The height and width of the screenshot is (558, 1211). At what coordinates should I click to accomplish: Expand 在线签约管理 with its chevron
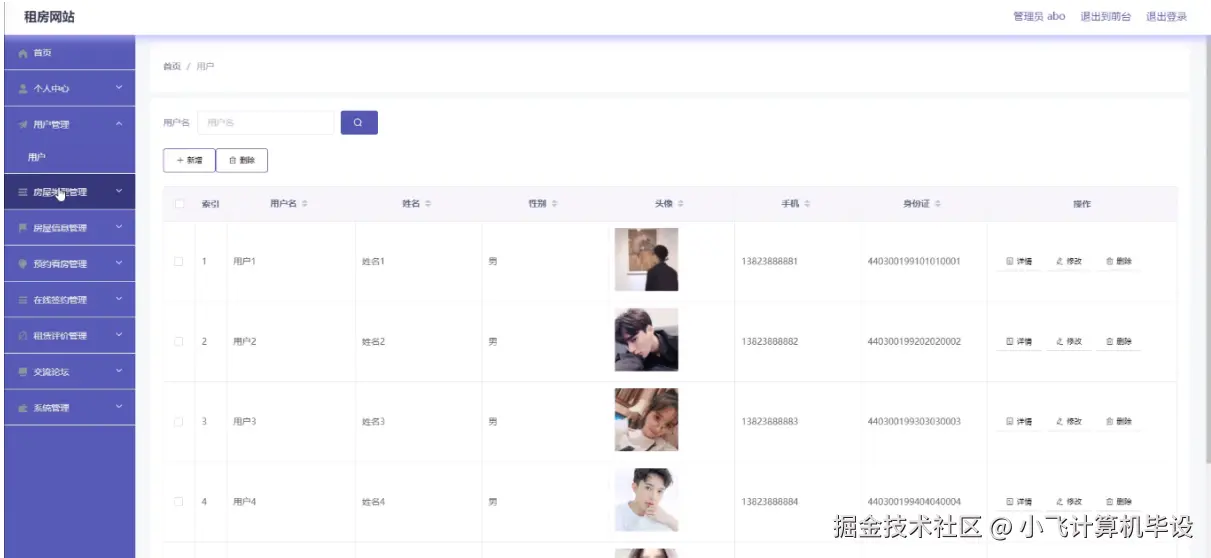click(x=119, y=299)
